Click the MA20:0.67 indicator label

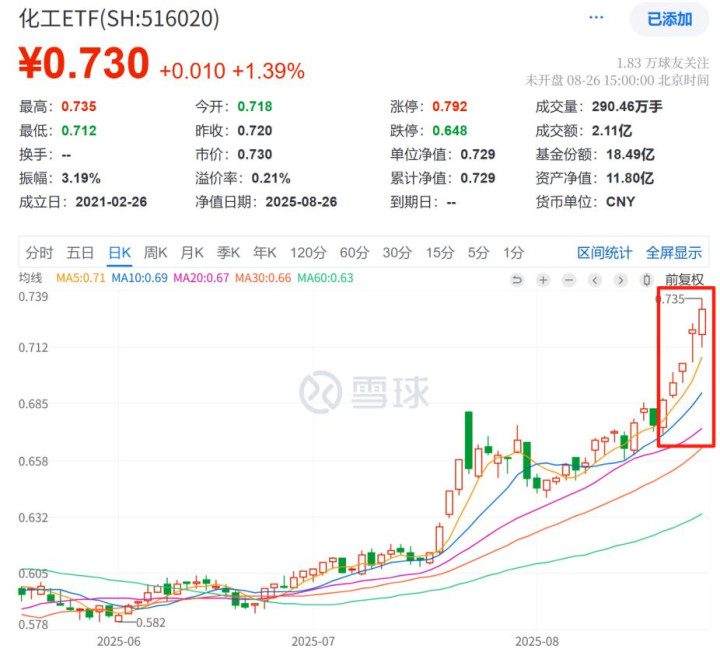201,278
